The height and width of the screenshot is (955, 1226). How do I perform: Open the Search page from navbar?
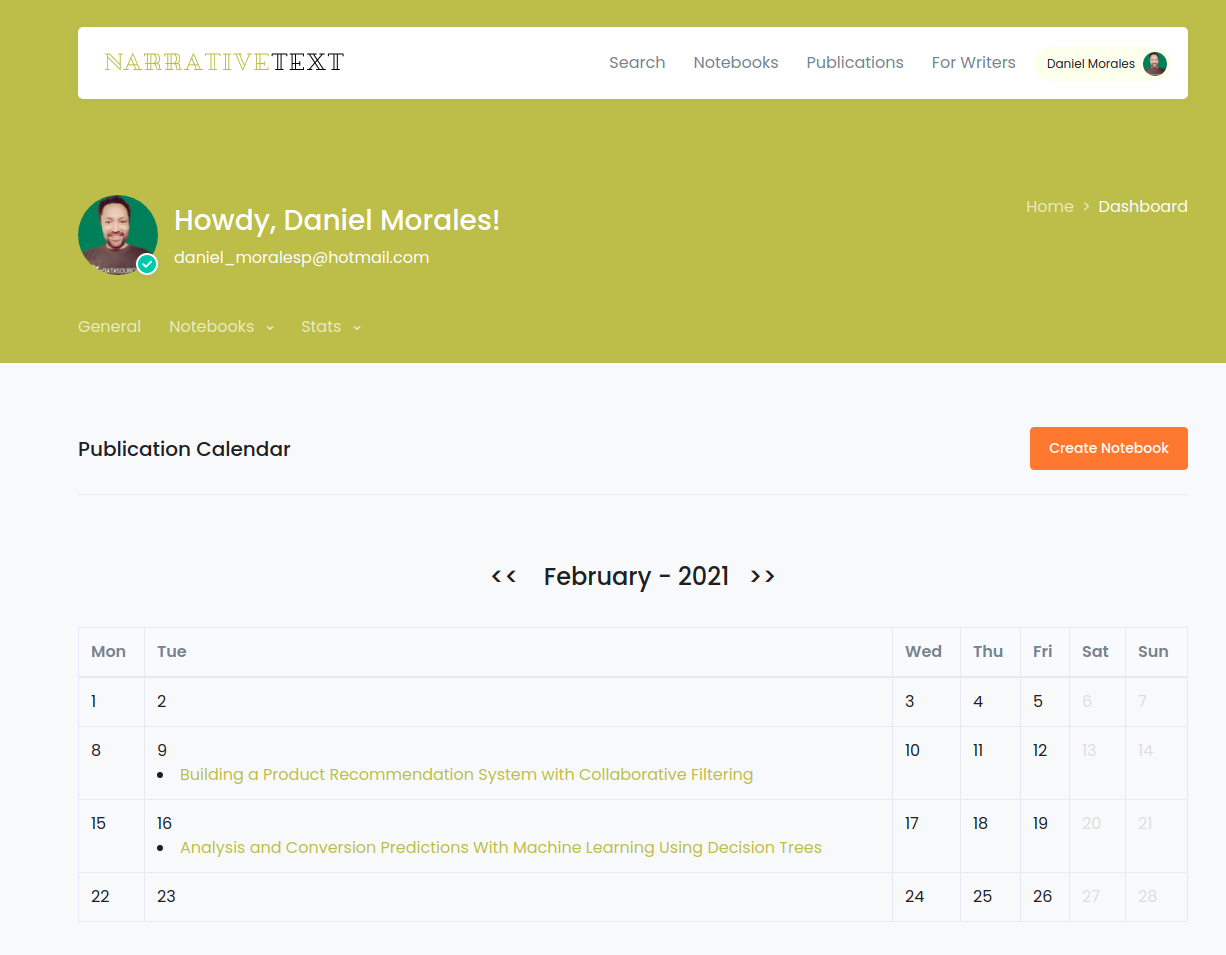(637, 62)
